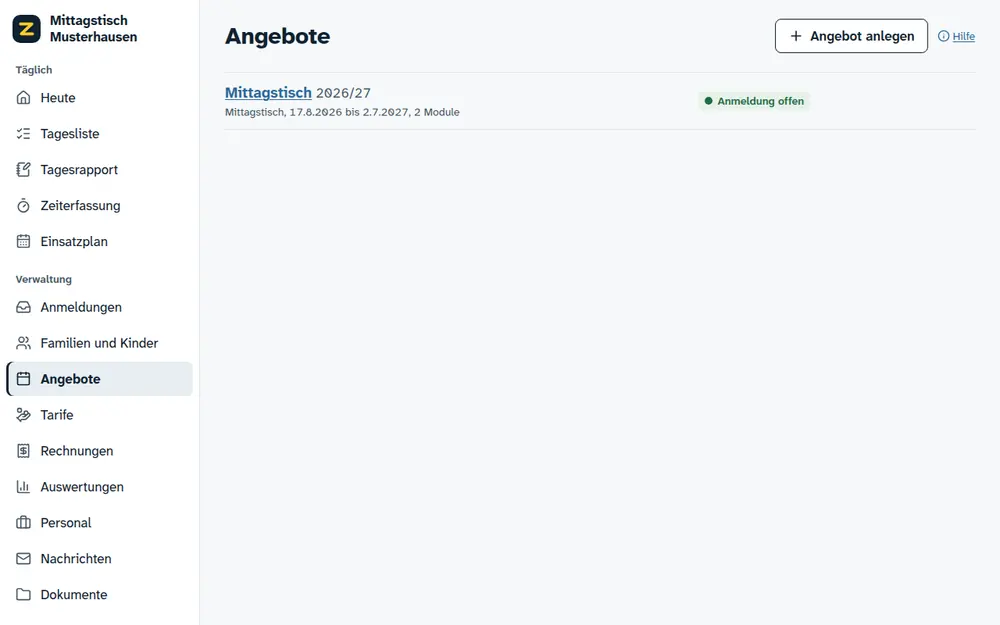The image size is (1000, 625).
Task: Select Familien und Kinder
Action: click(x=99, y=343)
